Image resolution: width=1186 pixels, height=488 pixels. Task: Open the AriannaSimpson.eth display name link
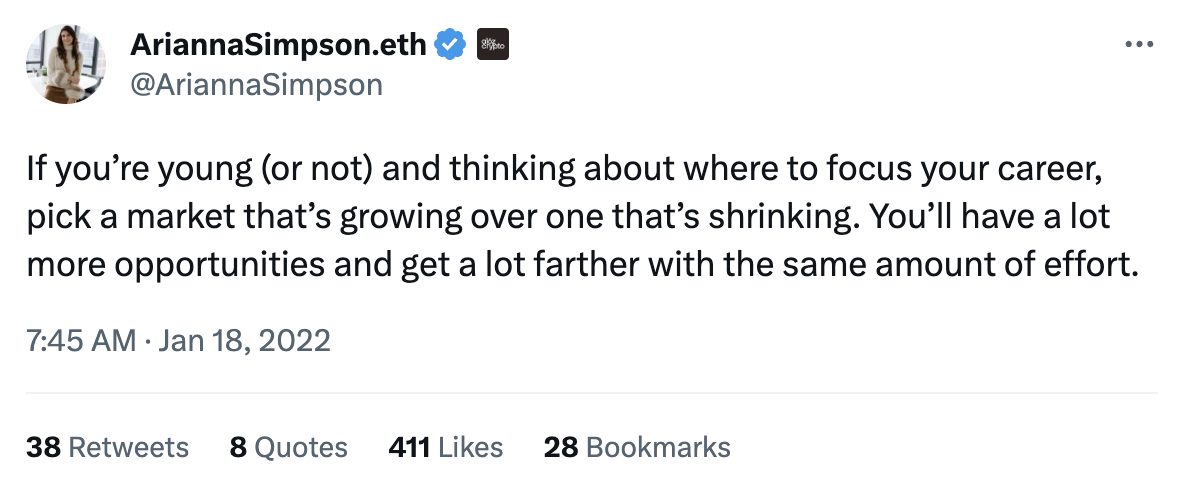[279, 44]
